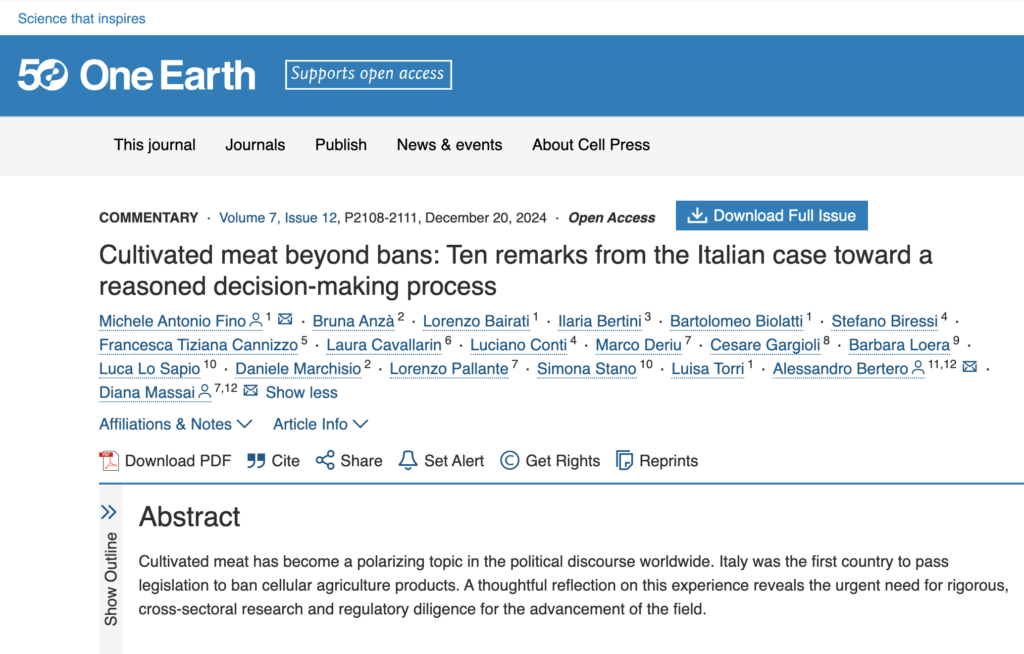Open the This journal menu

click(x=155, y=145)
